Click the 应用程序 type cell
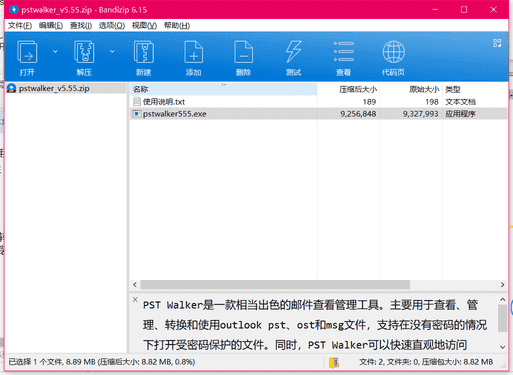This screenshot has width=513, height=375. point(460,114)
